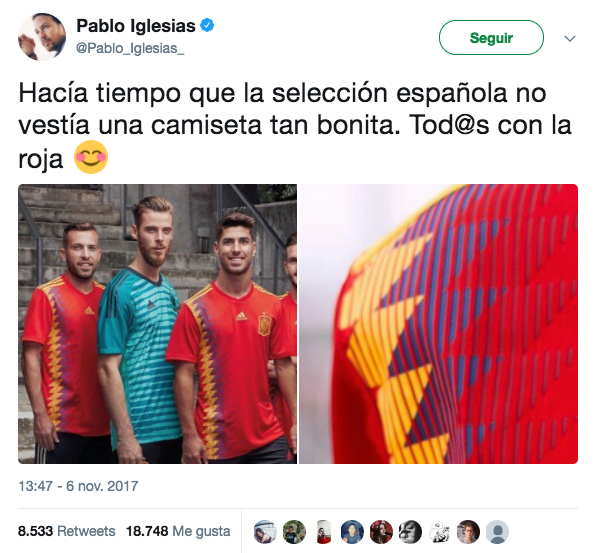Click the Seguir follow button
Screen dimensions: 594x553
coord(491,37)
